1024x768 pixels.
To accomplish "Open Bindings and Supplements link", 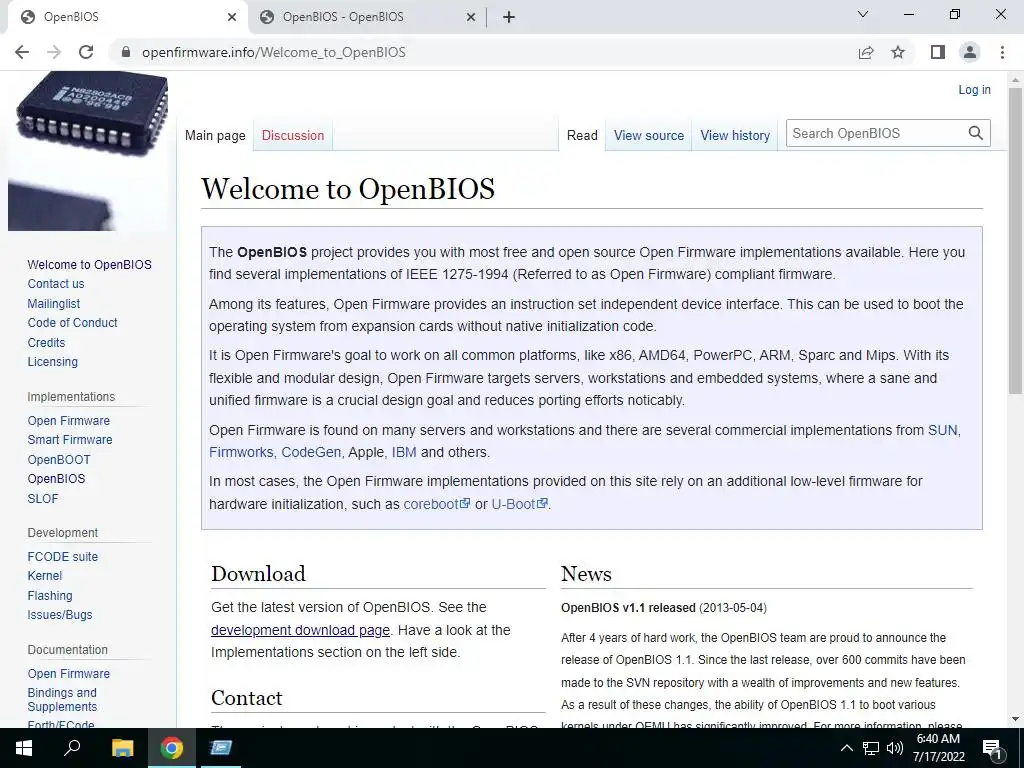I will pos(62,699).
